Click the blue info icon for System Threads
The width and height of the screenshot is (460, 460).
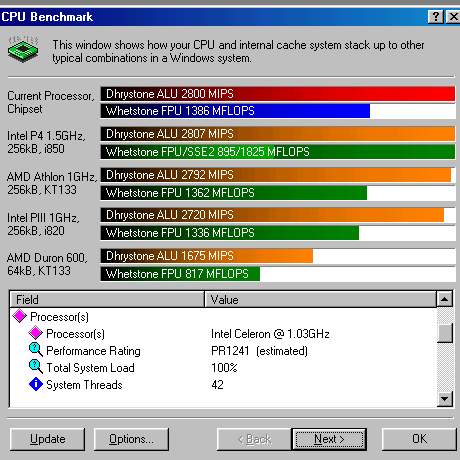[36, 384]
